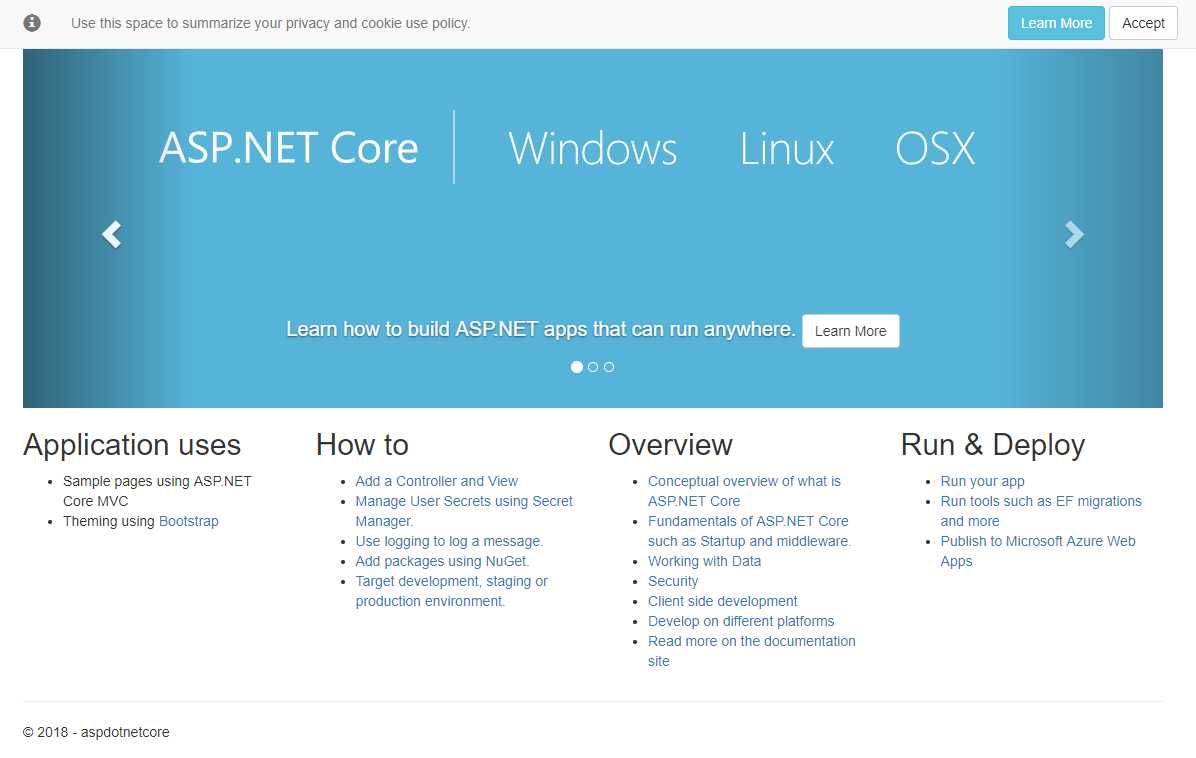Open Conceptual overview of ASP.NET Core link
Viewport: 1196px width, 758px height.
click(744, 481)
